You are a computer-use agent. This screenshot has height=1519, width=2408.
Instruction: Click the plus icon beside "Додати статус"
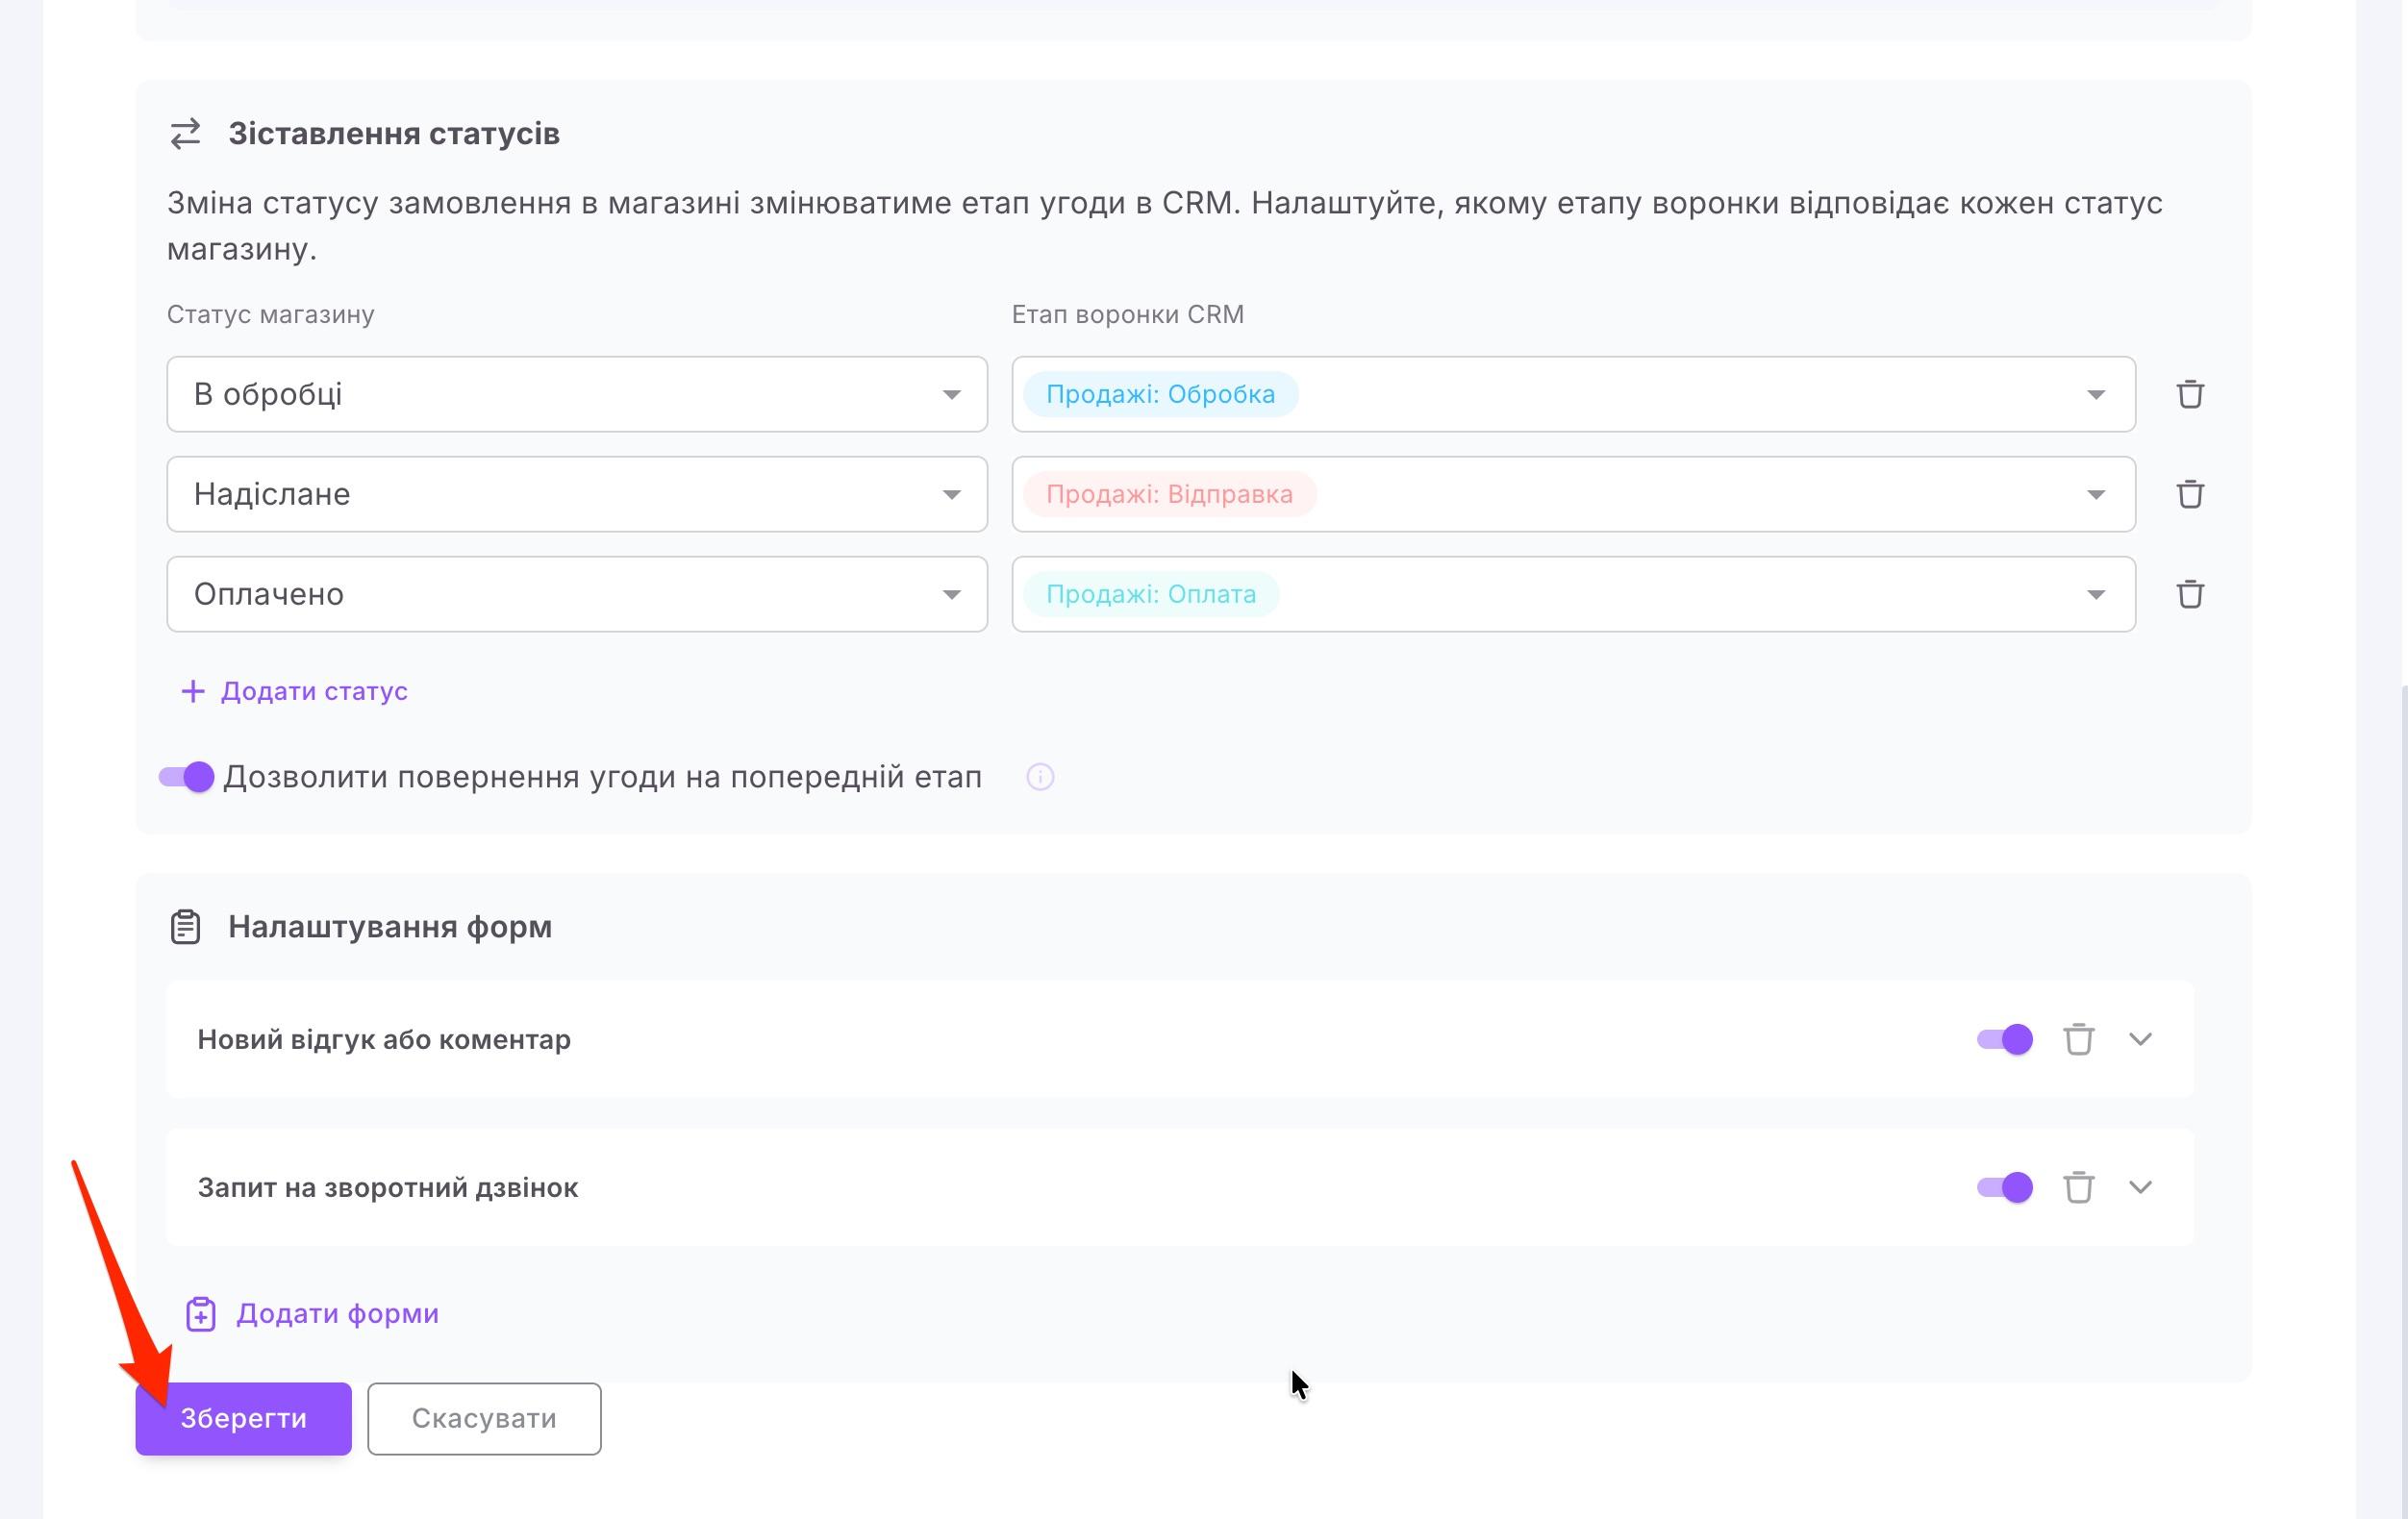point(192,691)
